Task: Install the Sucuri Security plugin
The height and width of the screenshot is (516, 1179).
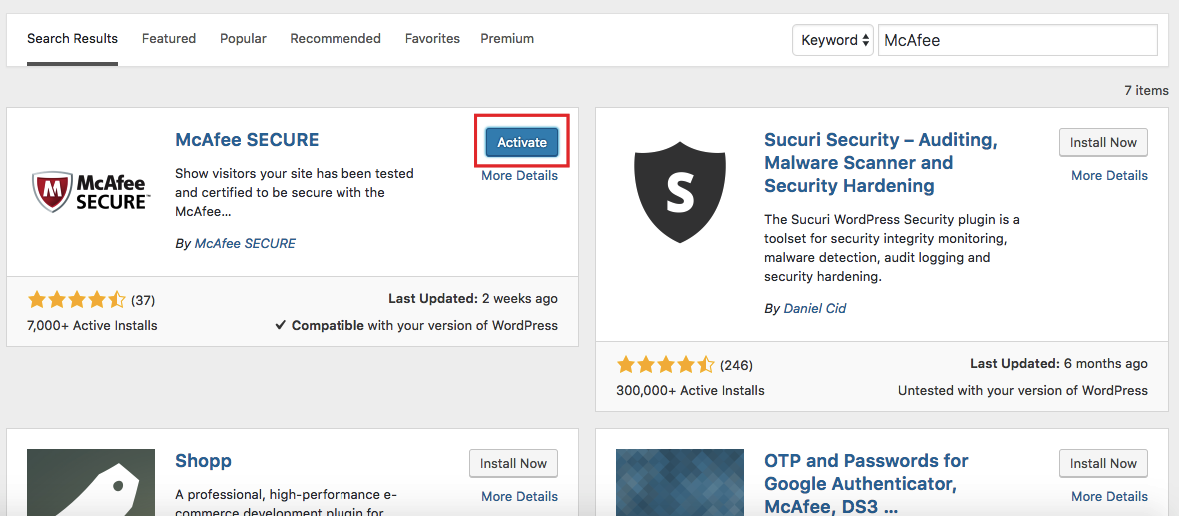Action: click(x=1103, y=142)
